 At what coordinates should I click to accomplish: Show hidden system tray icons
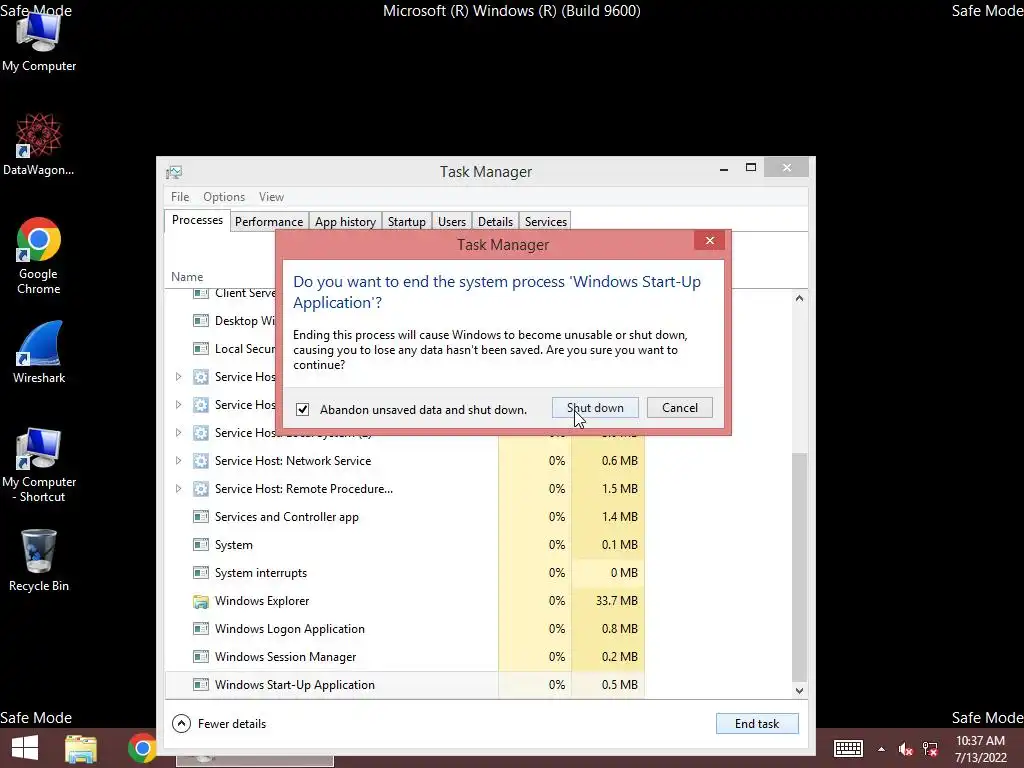(881, 749)
